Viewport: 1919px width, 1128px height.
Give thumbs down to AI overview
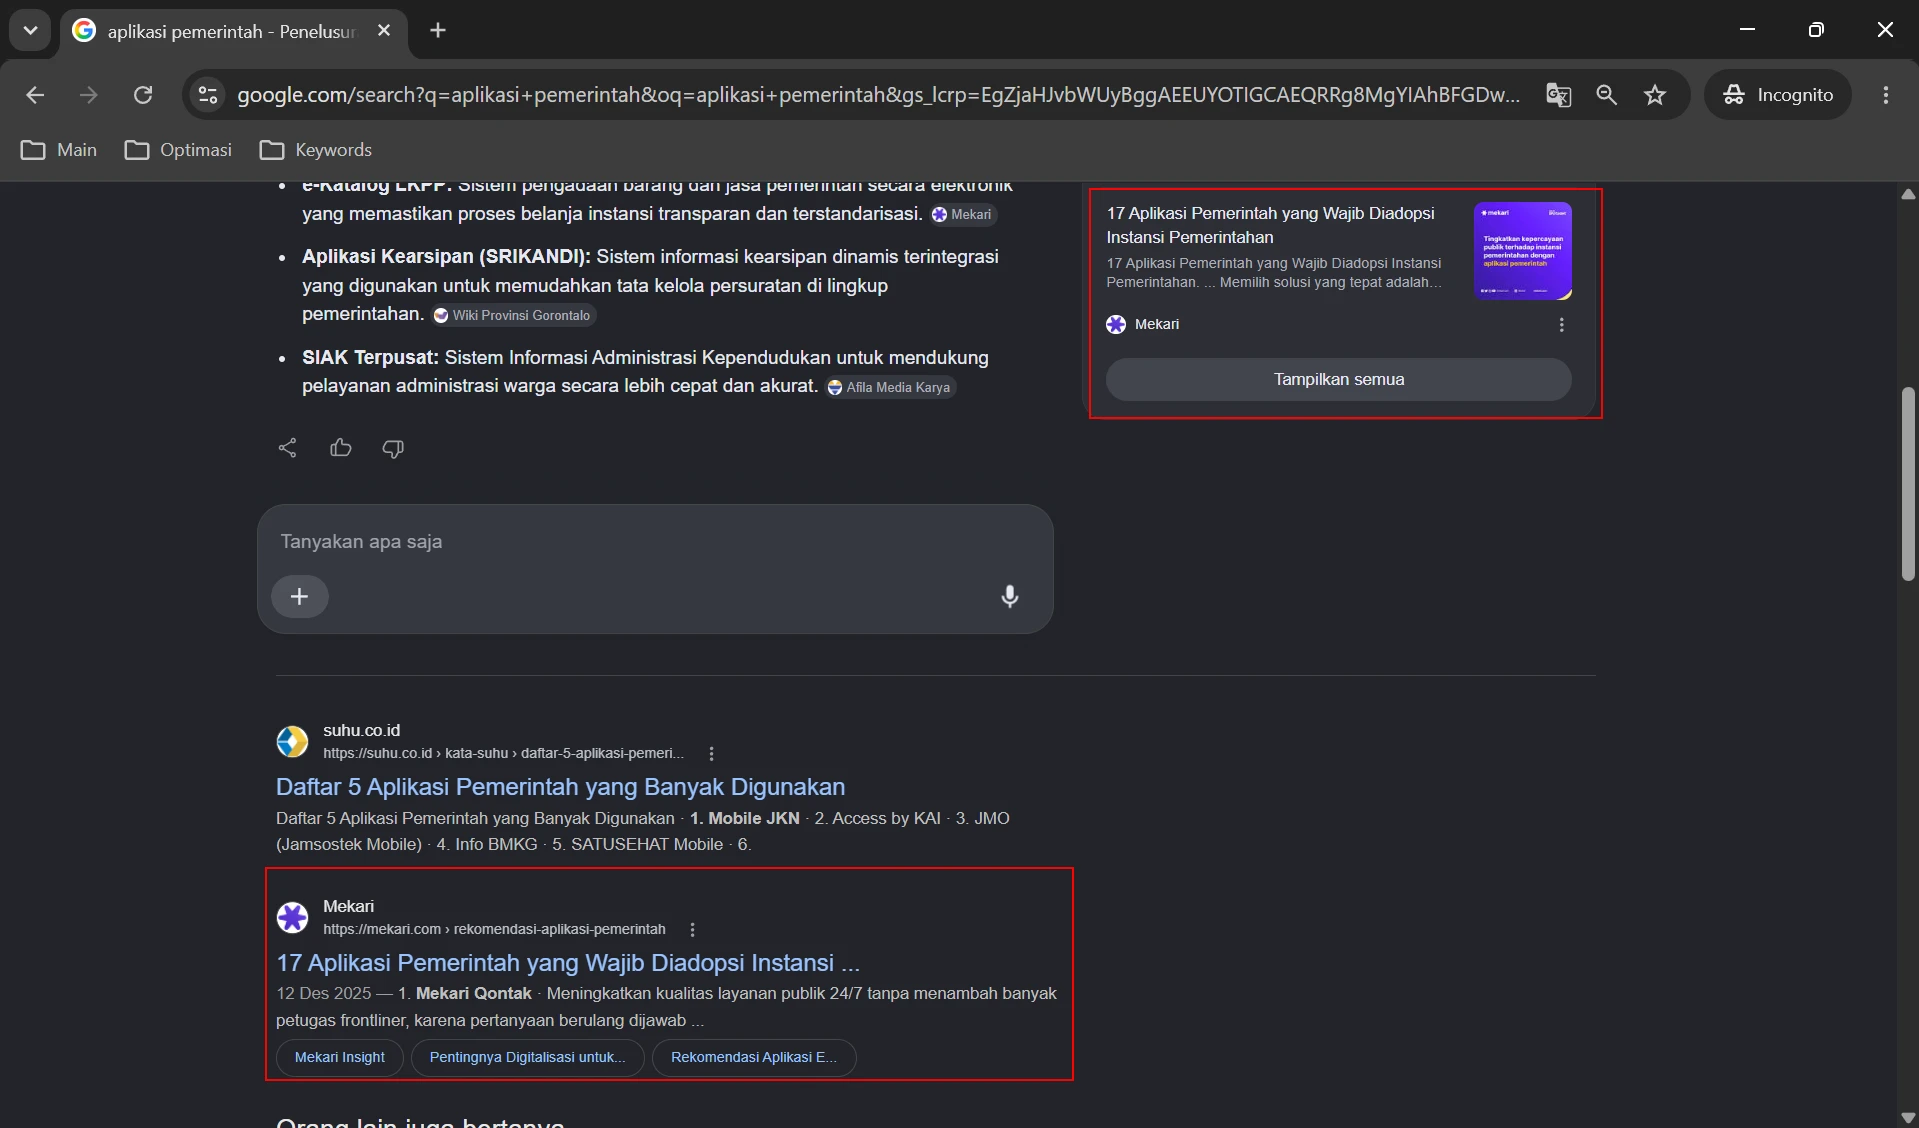[393, 448]
